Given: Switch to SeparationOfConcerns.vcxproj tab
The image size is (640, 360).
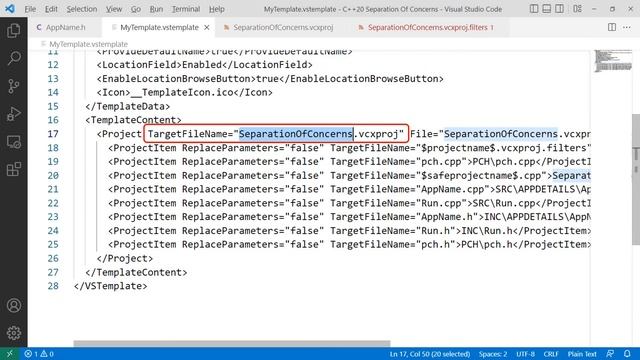Looking at the screenshot, I should point(283,27).
